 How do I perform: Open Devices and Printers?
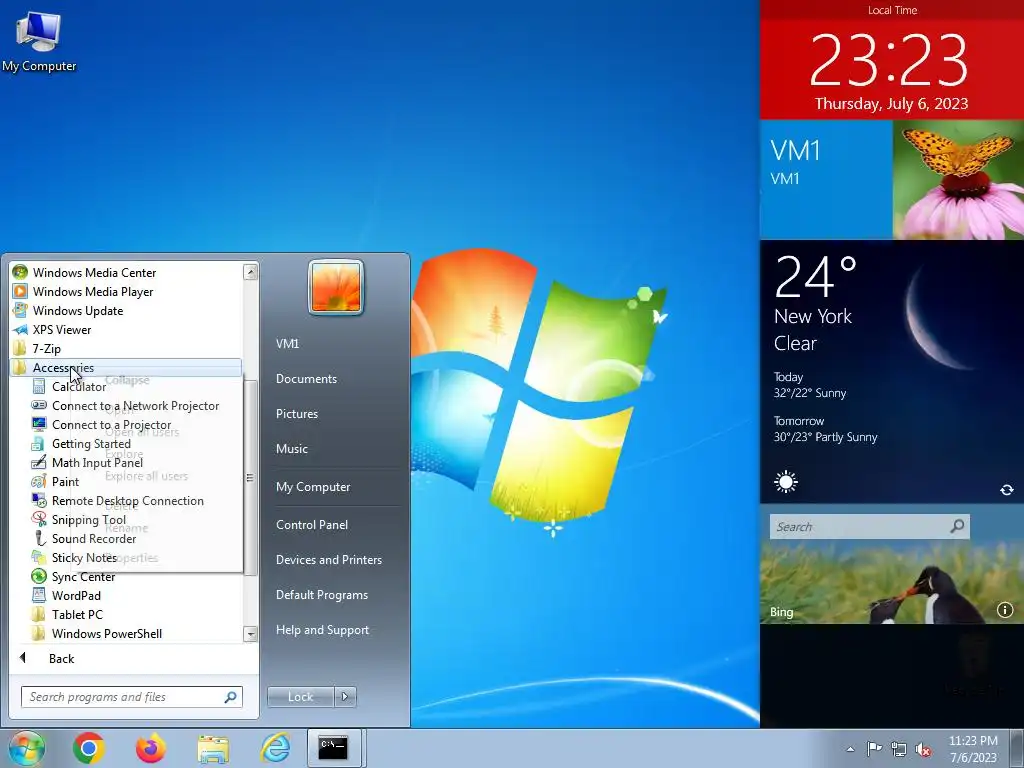[328, 560]
